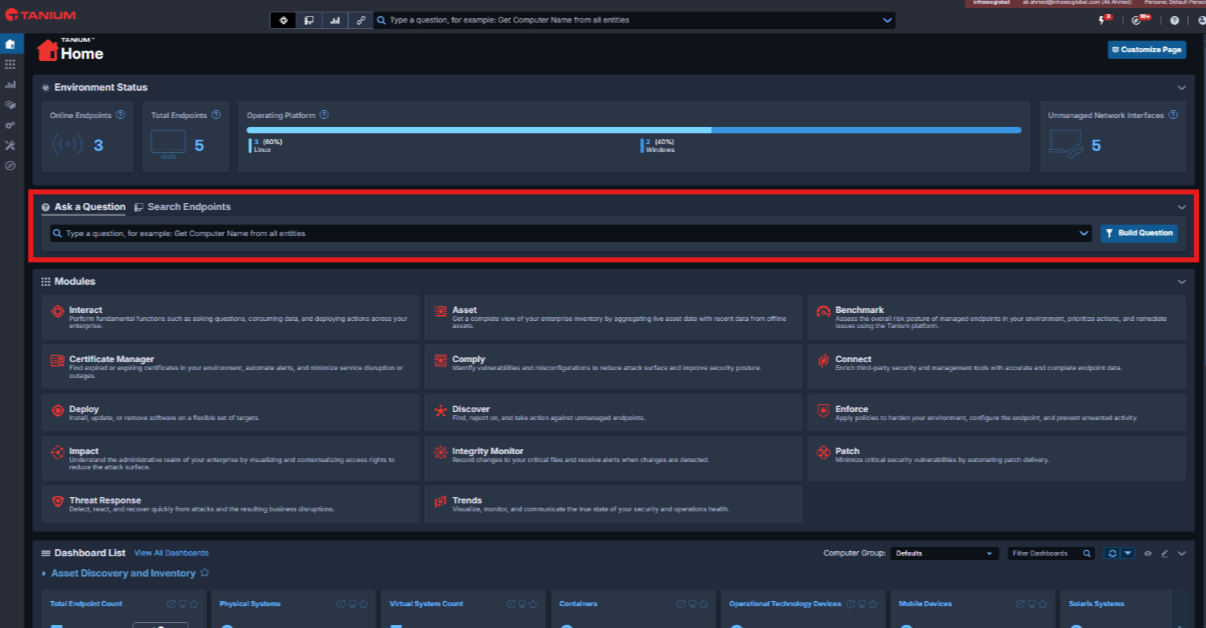1206x628 pixels.
Task: Click the Customize Page button
Action: pyautogui.click(x=1147, y=49)
